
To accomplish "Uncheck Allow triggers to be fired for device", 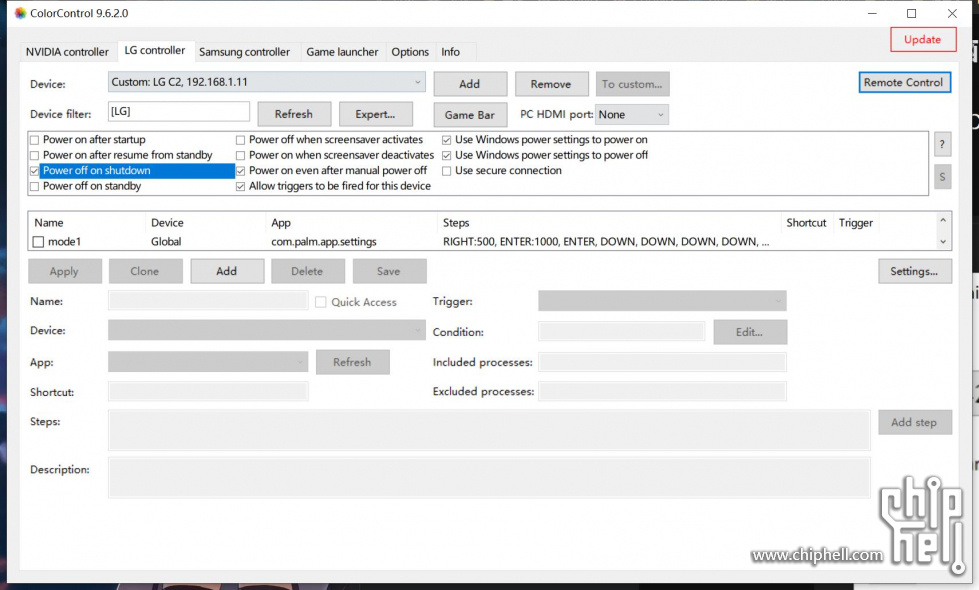I will coord(240,186).
